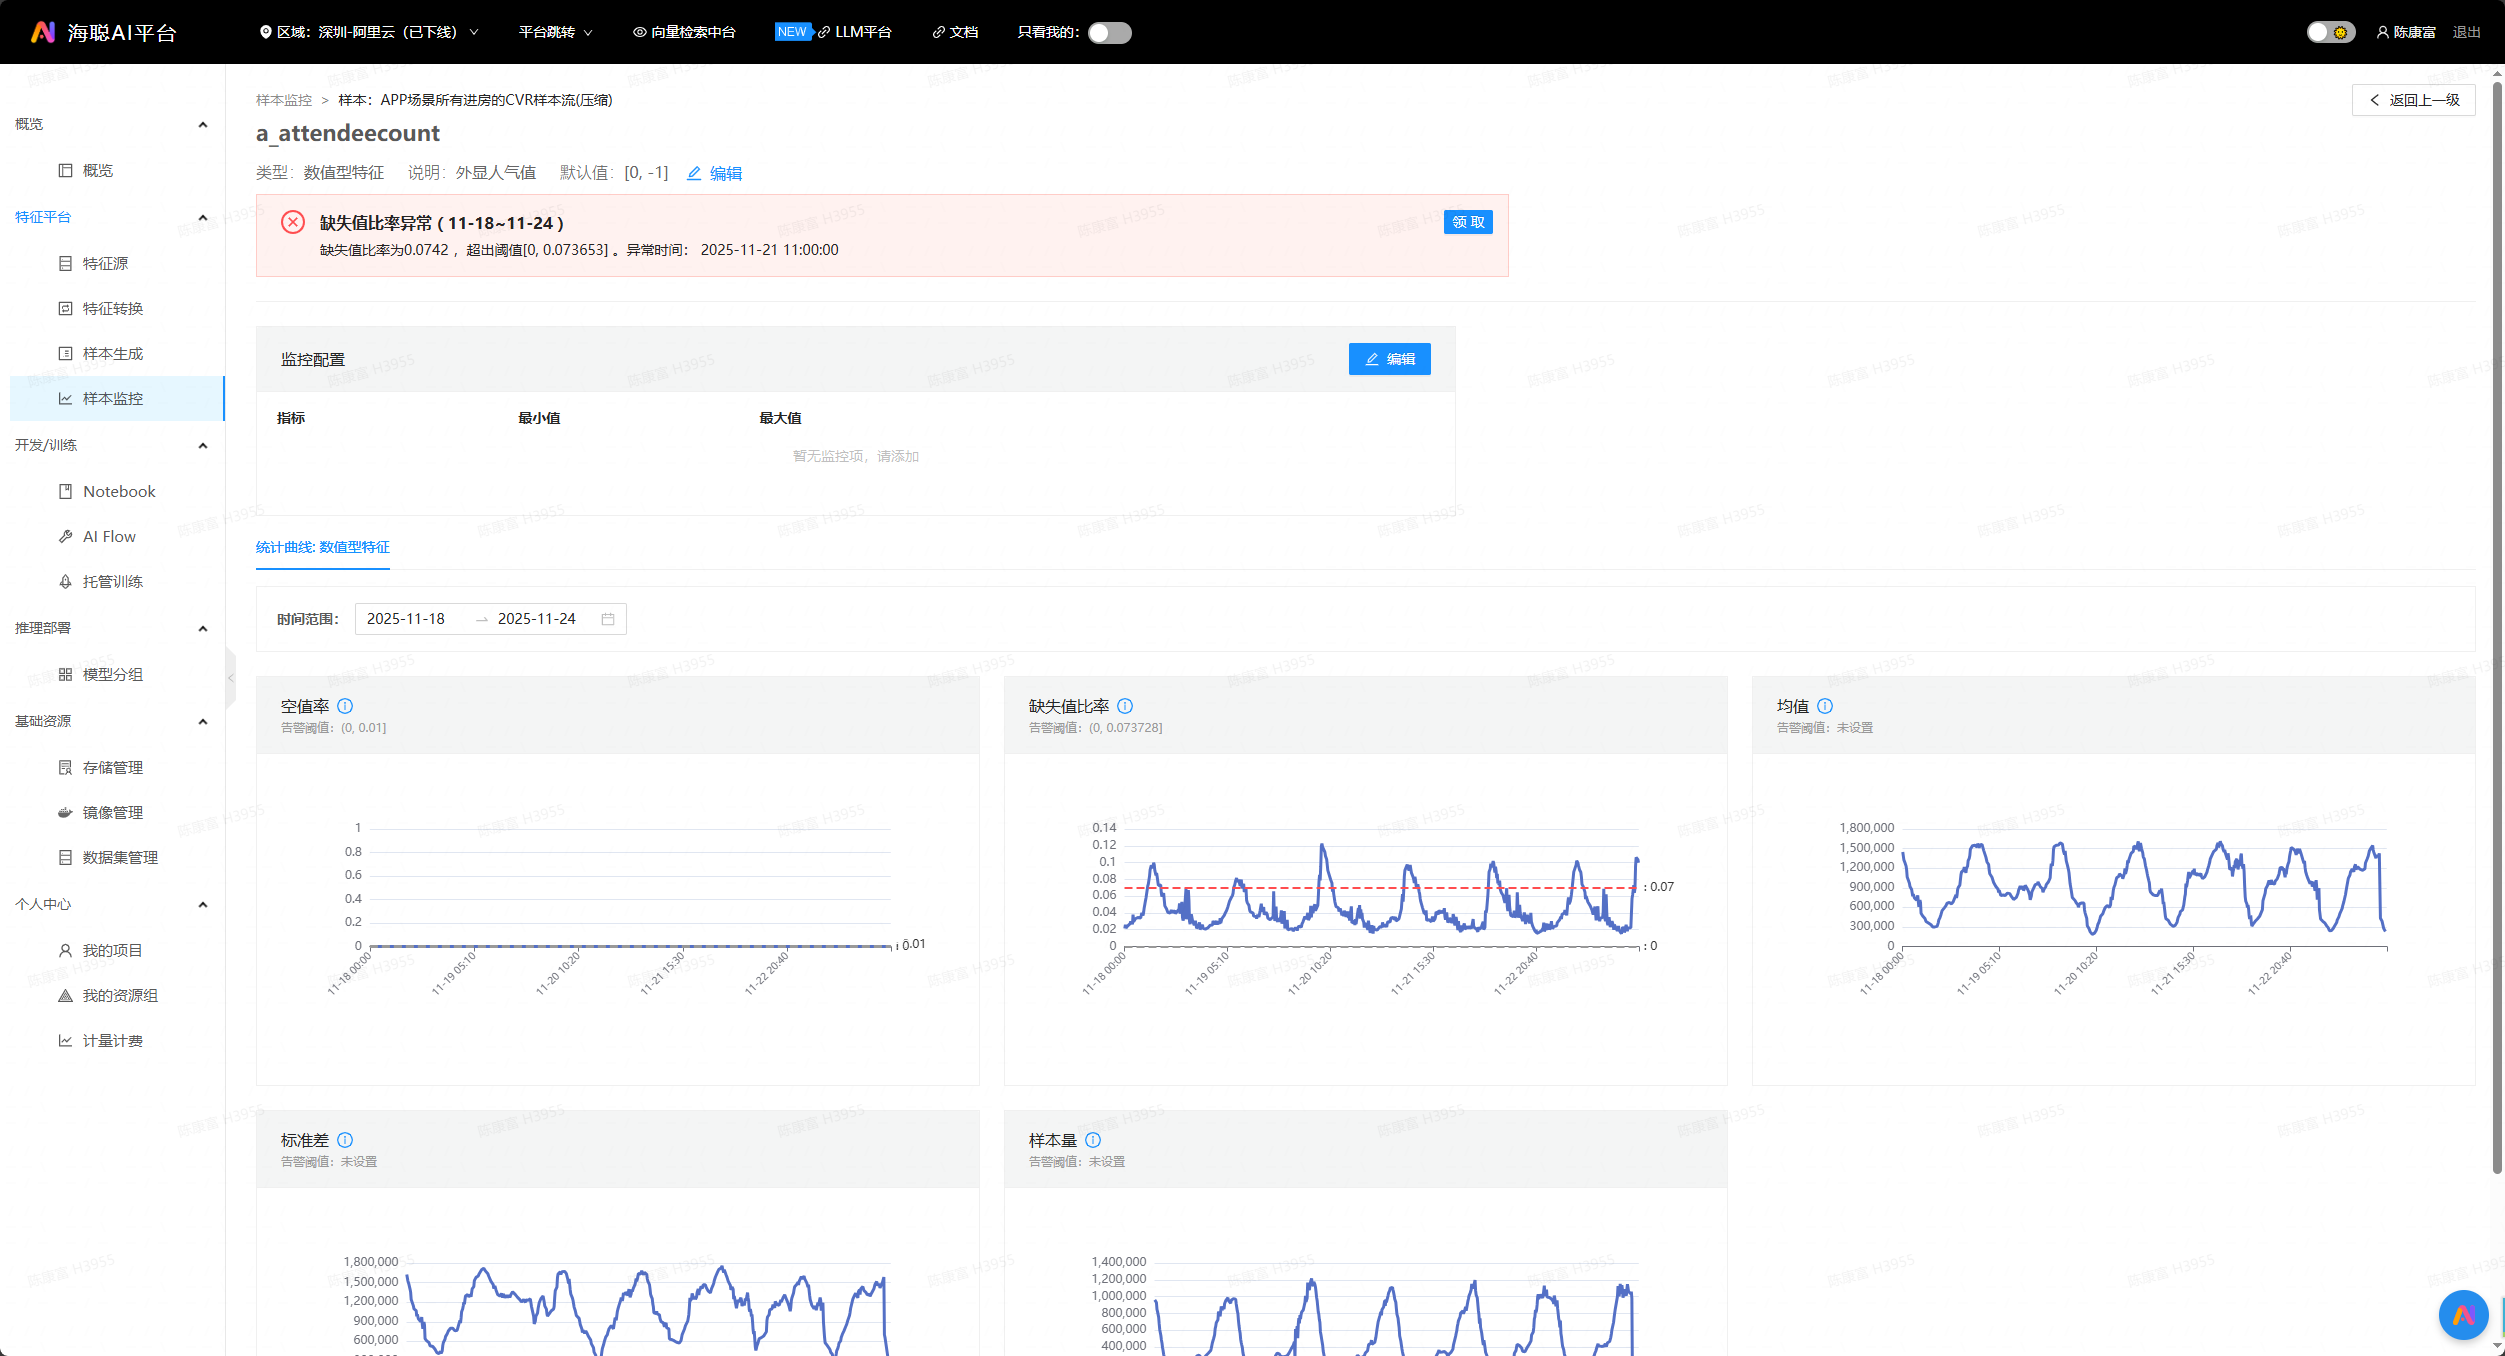Collapse the 特征平台 sidebar section
This screenshot has width=2505, height=1356.
click(x=203, y=217)
